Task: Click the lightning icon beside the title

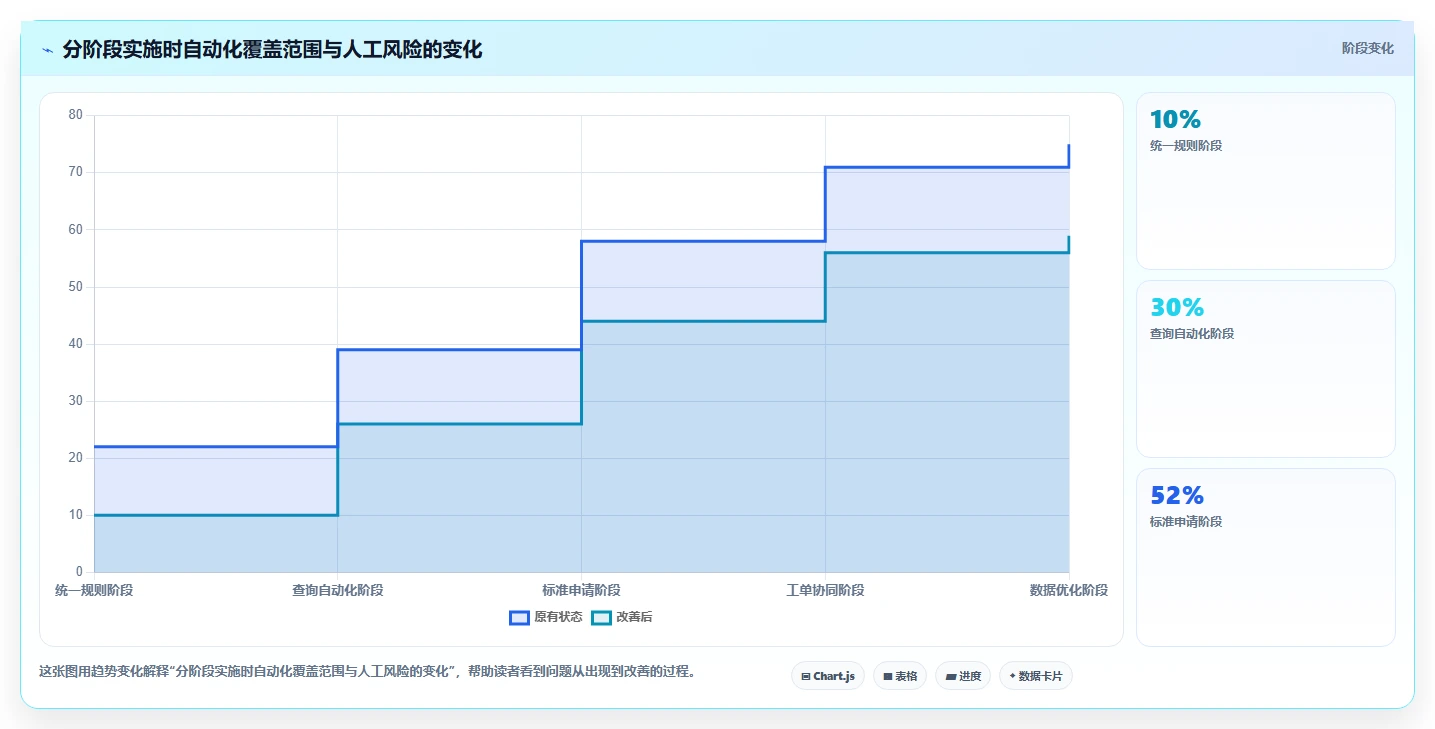Action: [47, 50]
